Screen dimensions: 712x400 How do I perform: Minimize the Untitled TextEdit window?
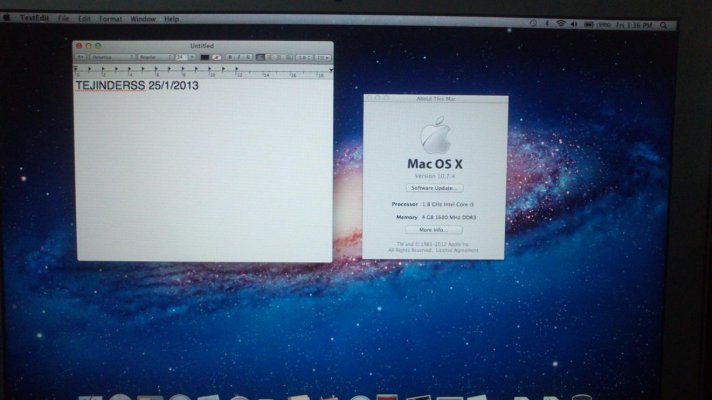[x=89, y=46]
